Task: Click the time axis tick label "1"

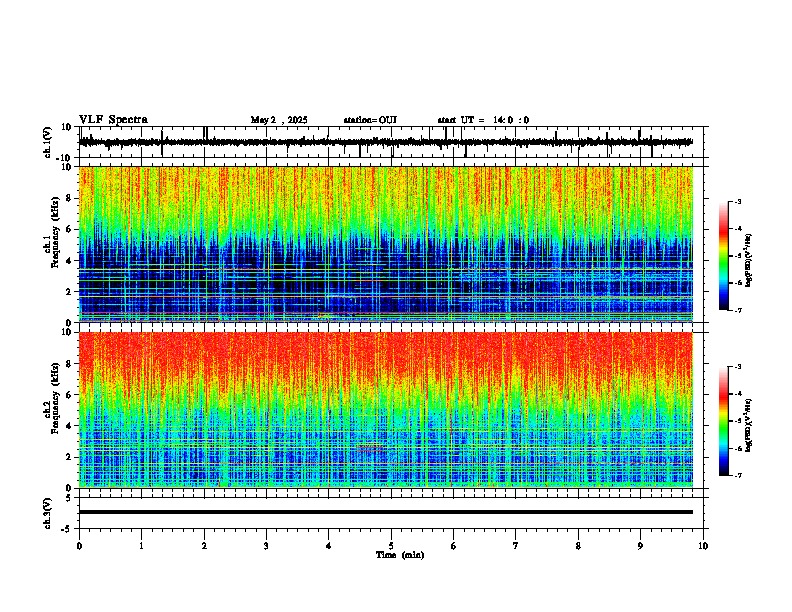Action: tap(141, 546)
